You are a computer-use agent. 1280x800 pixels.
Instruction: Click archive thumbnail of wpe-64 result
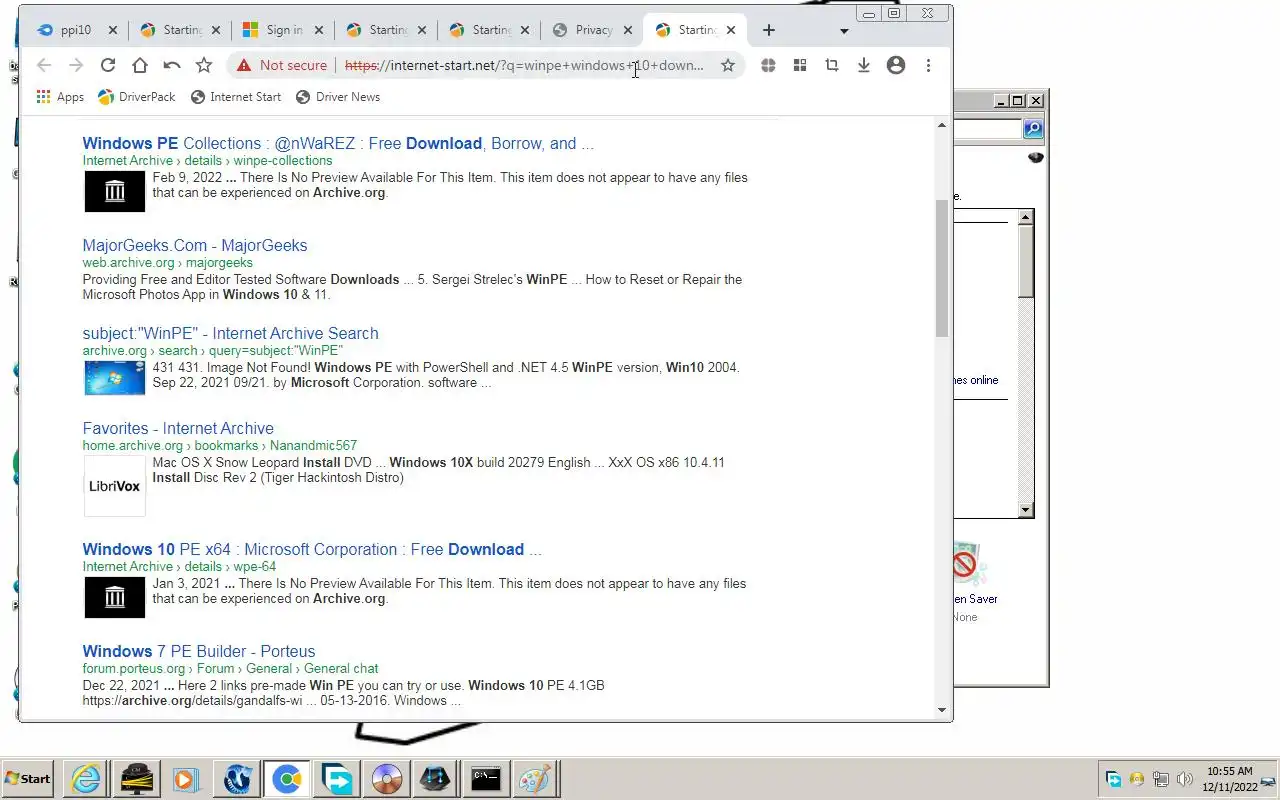(114, 597)
